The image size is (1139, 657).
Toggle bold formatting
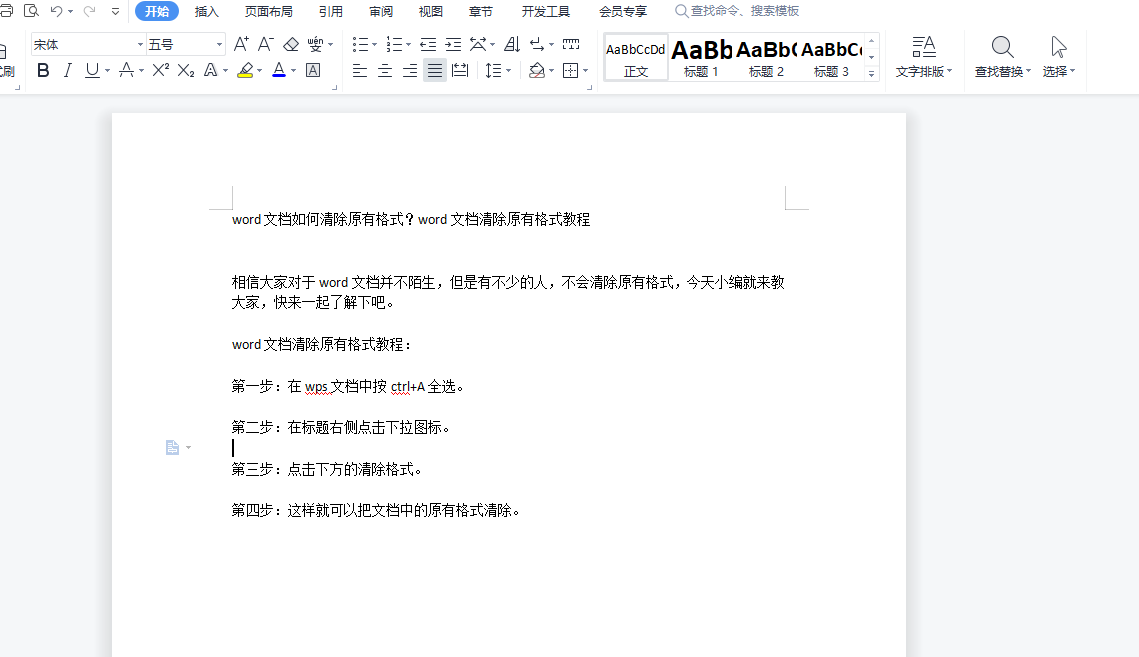43,70
